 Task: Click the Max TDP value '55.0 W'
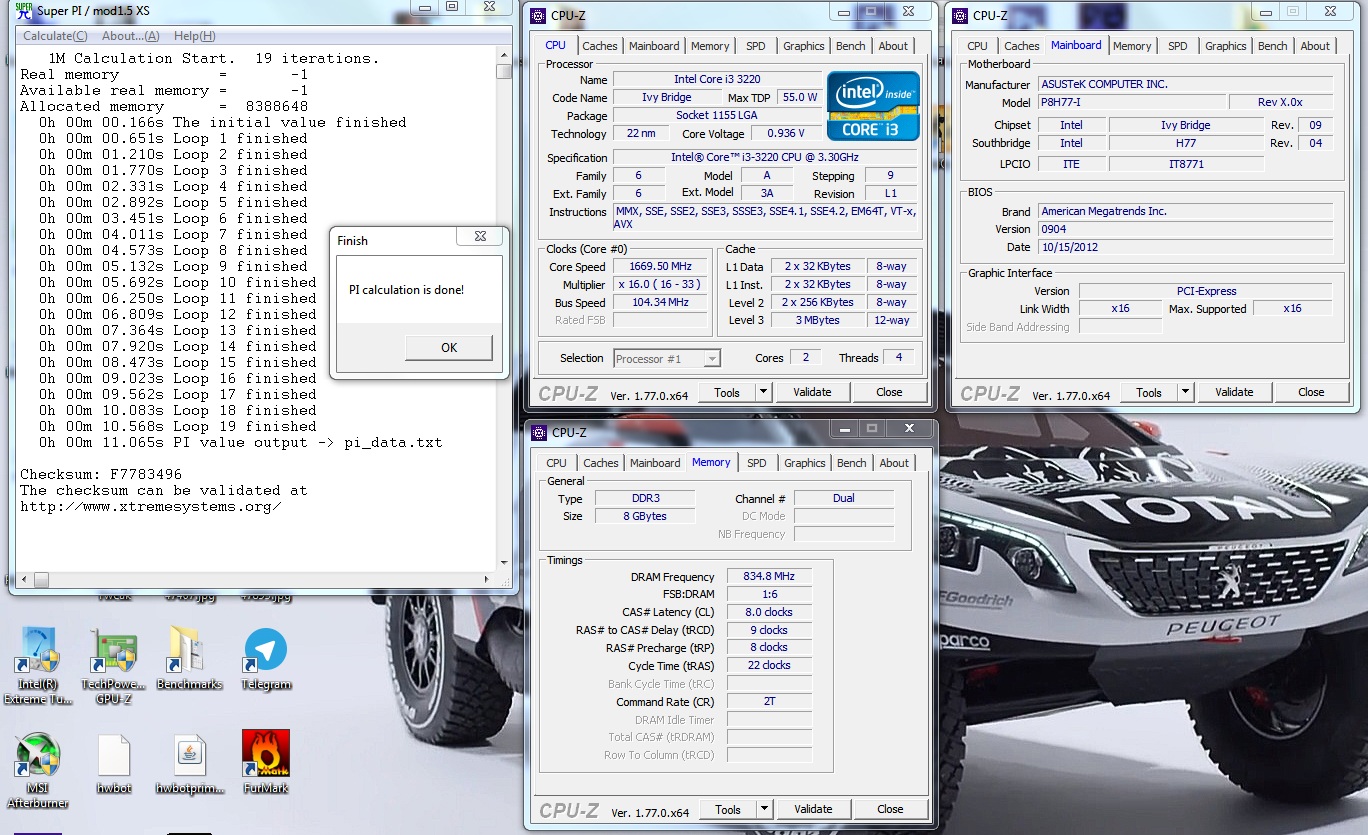[799, 97]
